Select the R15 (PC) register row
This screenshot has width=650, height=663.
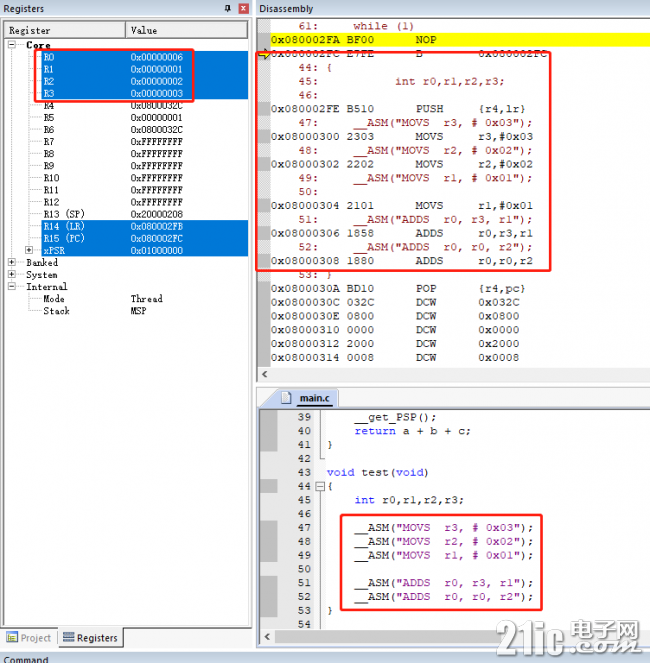145,238
